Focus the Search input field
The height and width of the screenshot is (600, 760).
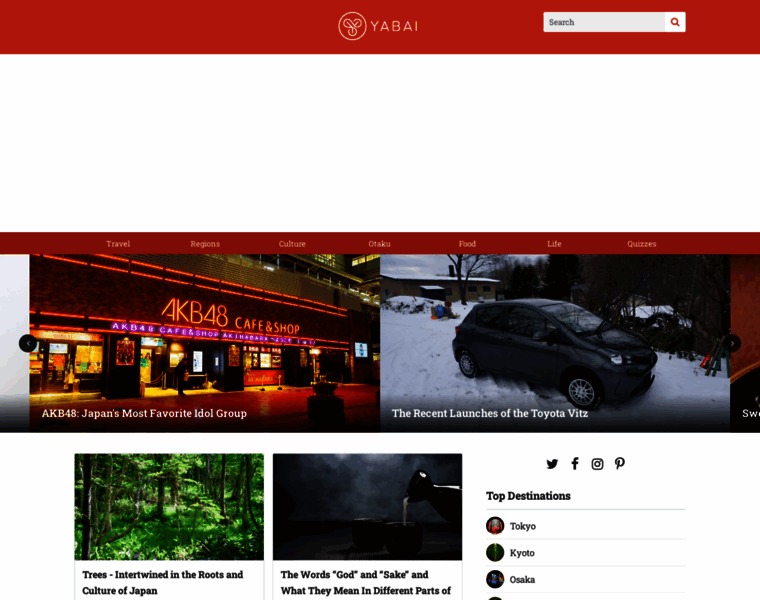pos(604,22)
